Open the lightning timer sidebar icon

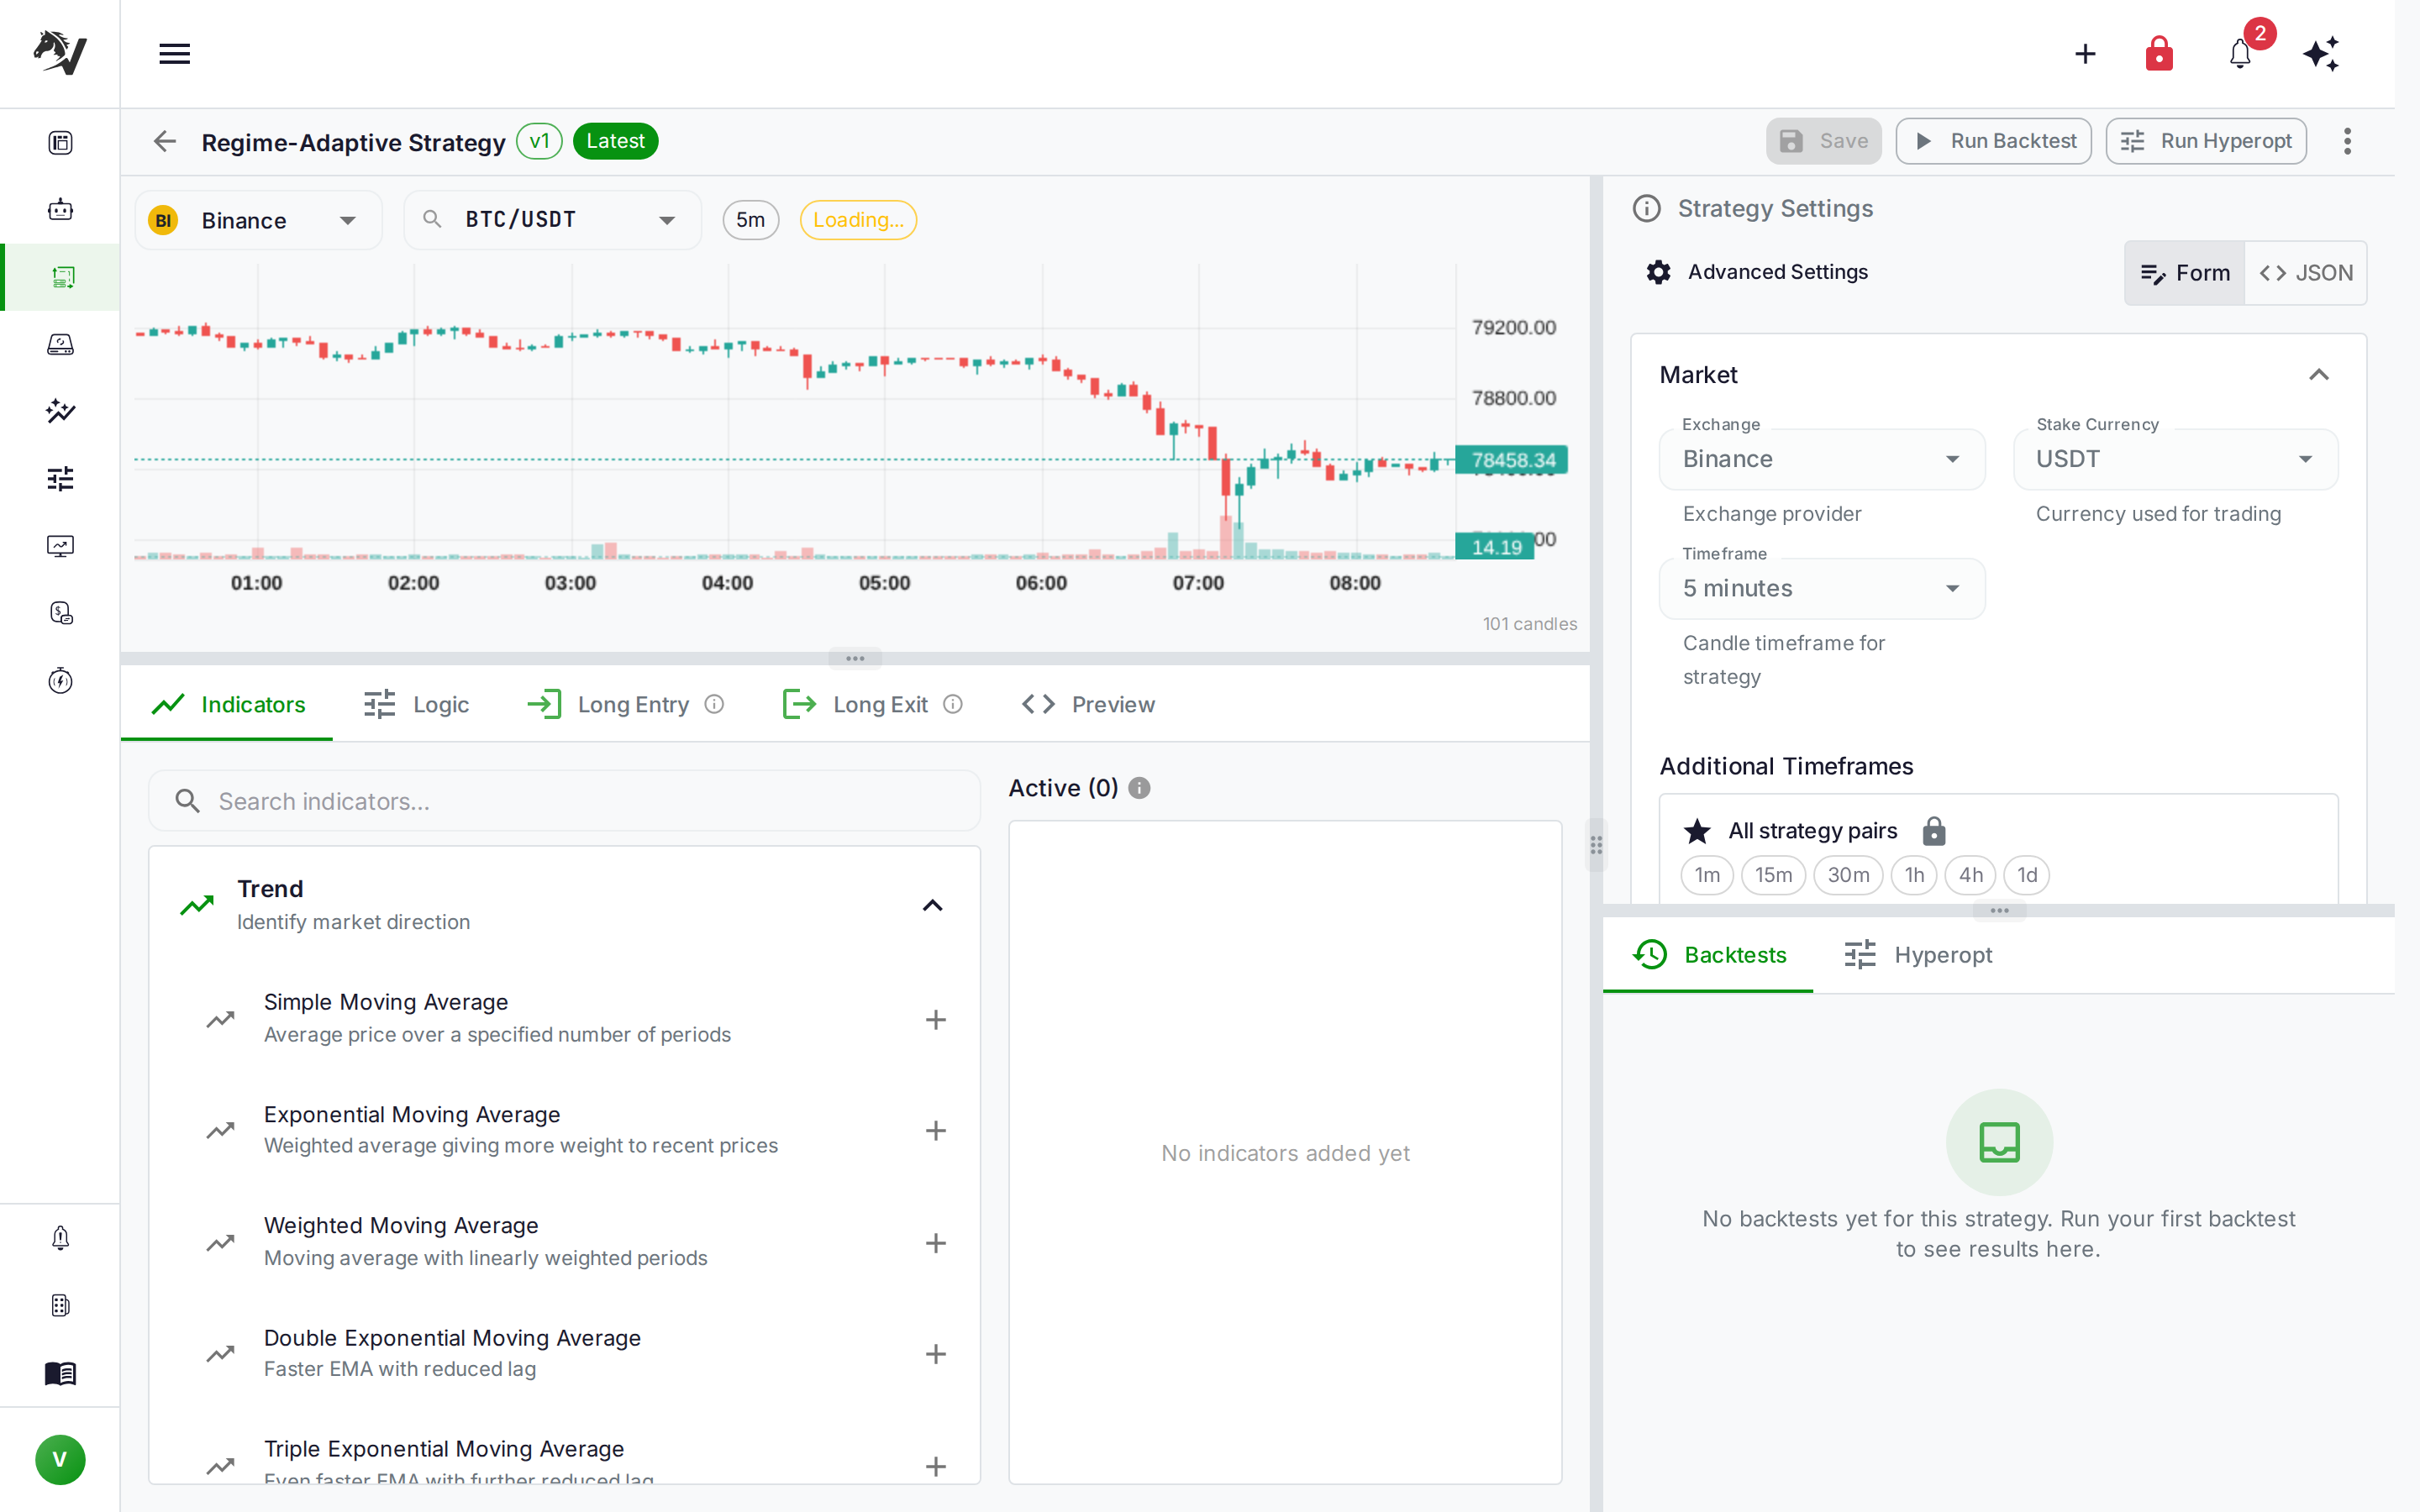[x=60, y=680]
